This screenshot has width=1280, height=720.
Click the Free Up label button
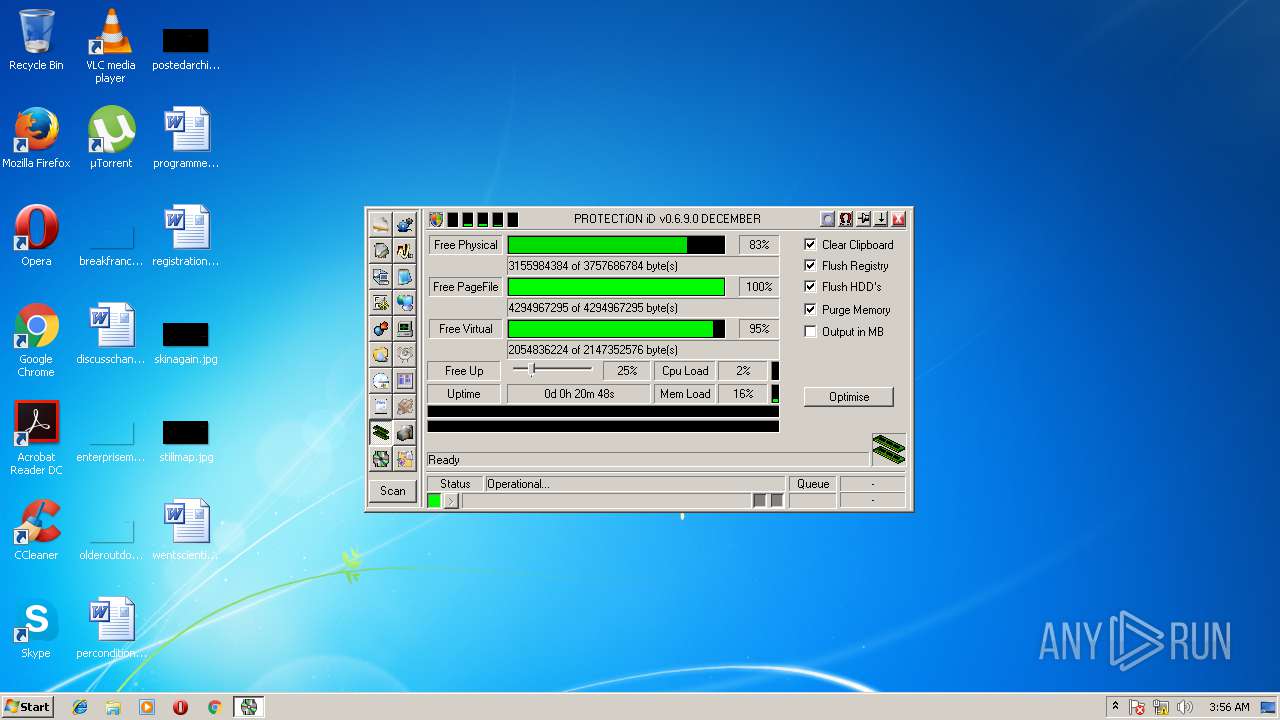pos(464,371)
